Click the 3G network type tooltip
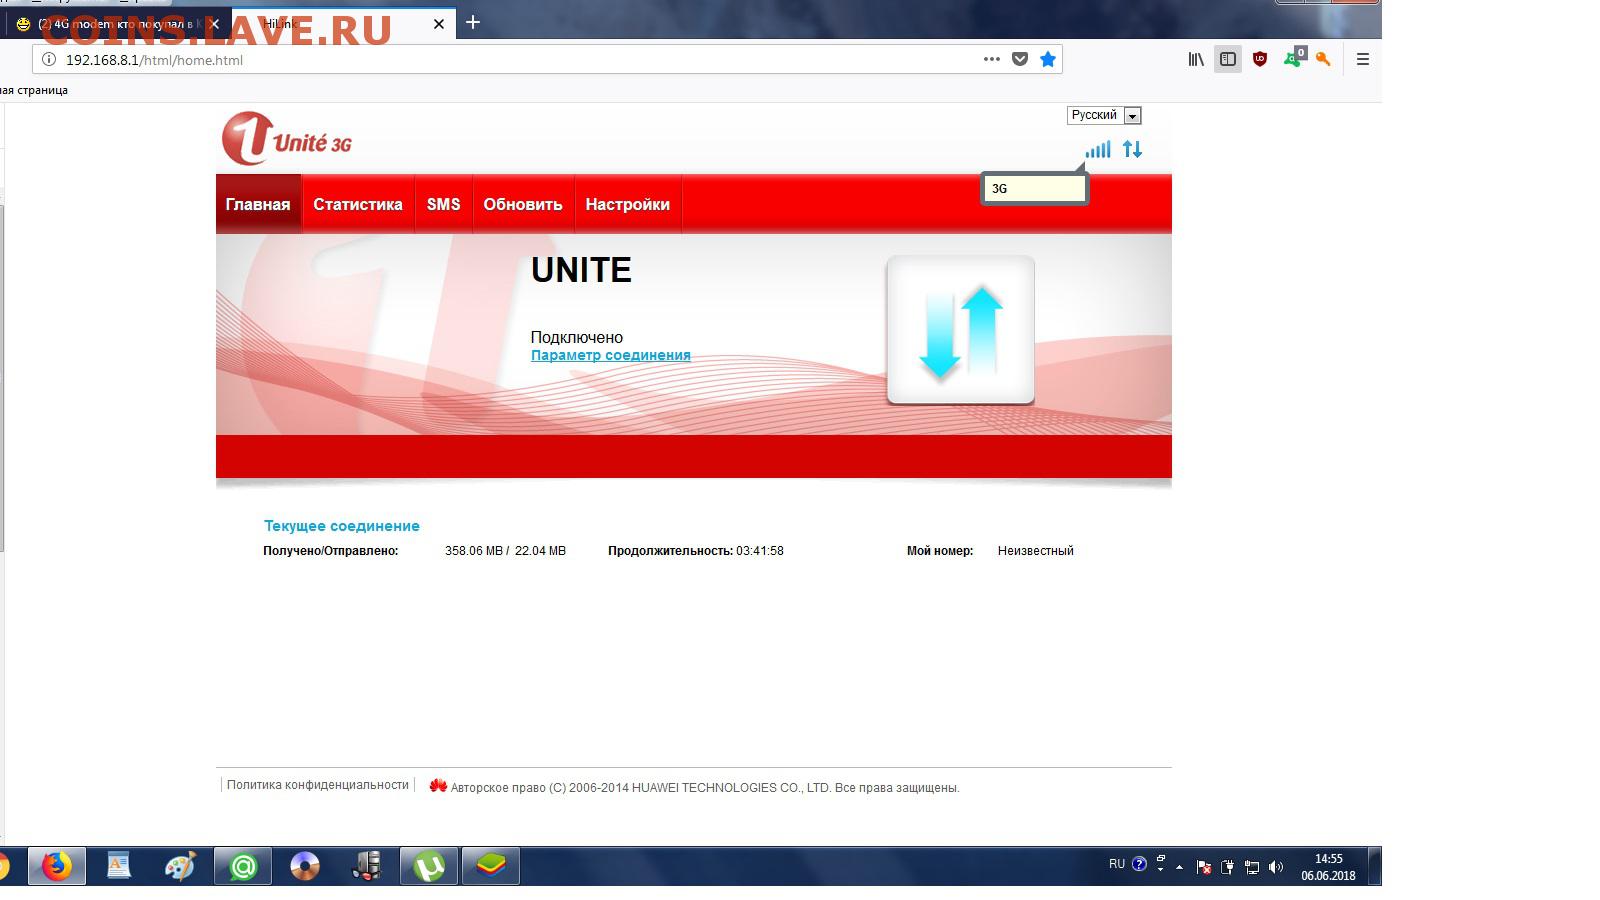The height and width of the screenshot is (900, 1600). point(1034,188)
